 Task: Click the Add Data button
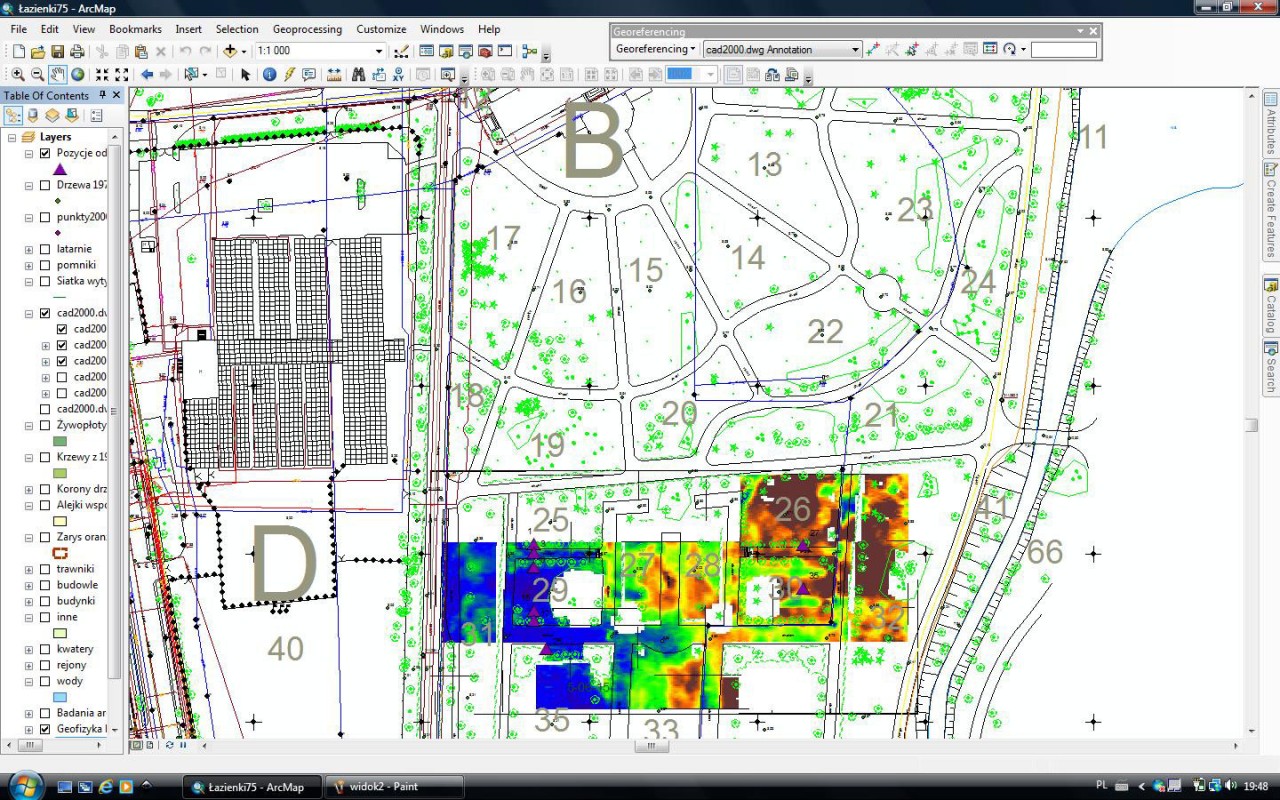tap(230, 51)
